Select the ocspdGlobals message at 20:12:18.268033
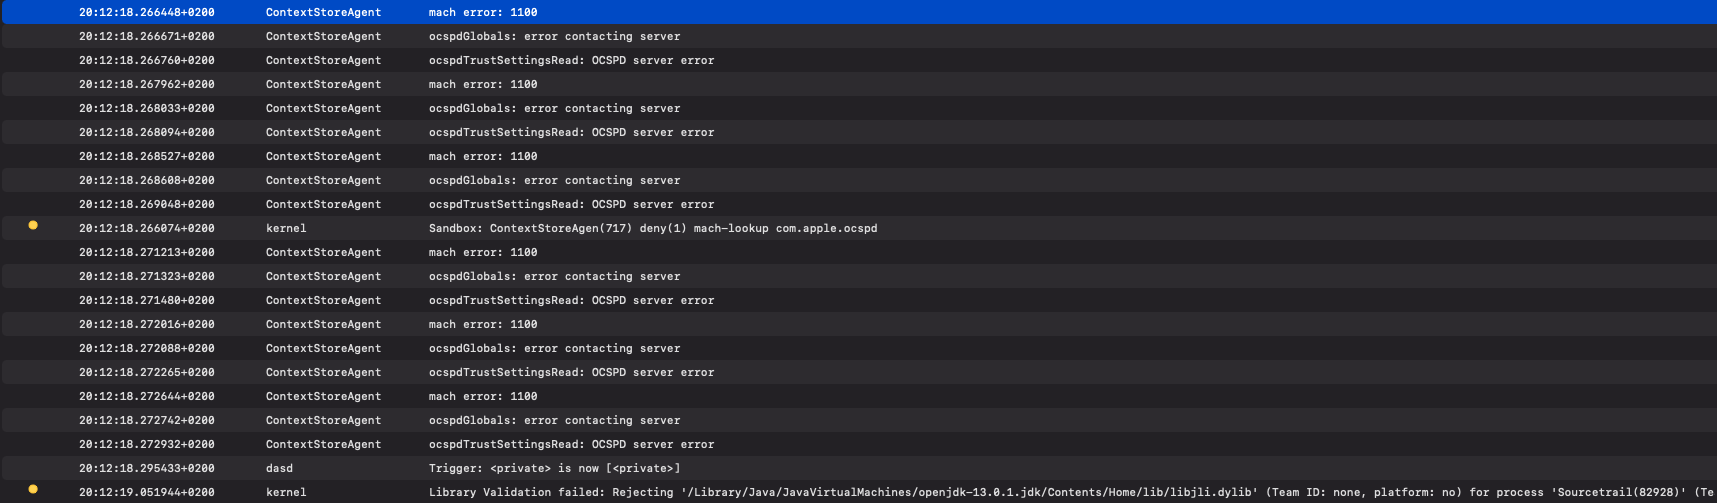 [x=859, y=108]
